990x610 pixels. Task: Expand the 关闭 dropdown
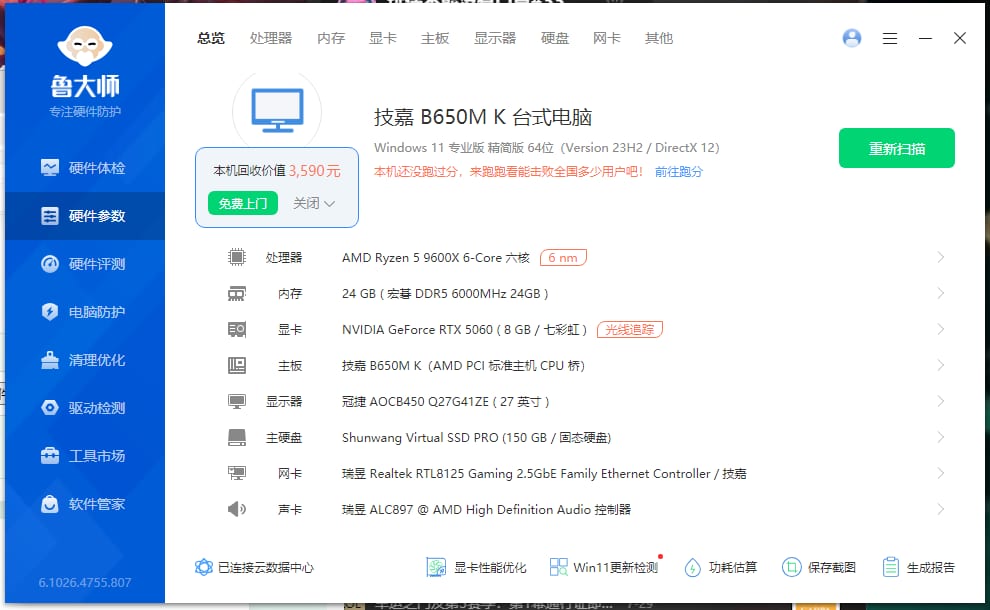tap(314, 203)
